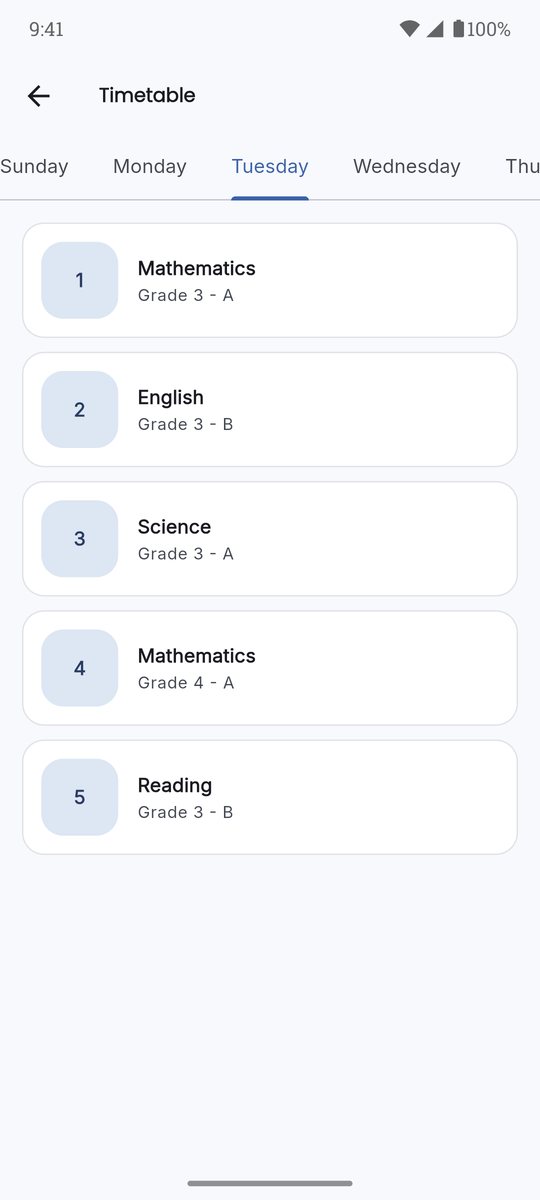Open the English Grade 3 - B card

[270, 409]
